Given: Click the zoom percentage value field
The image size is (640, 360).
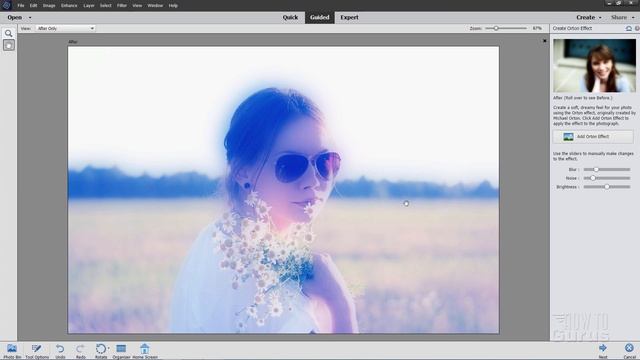Looking at the screenshot, I should pyautogui.click(x=537, y=29).
